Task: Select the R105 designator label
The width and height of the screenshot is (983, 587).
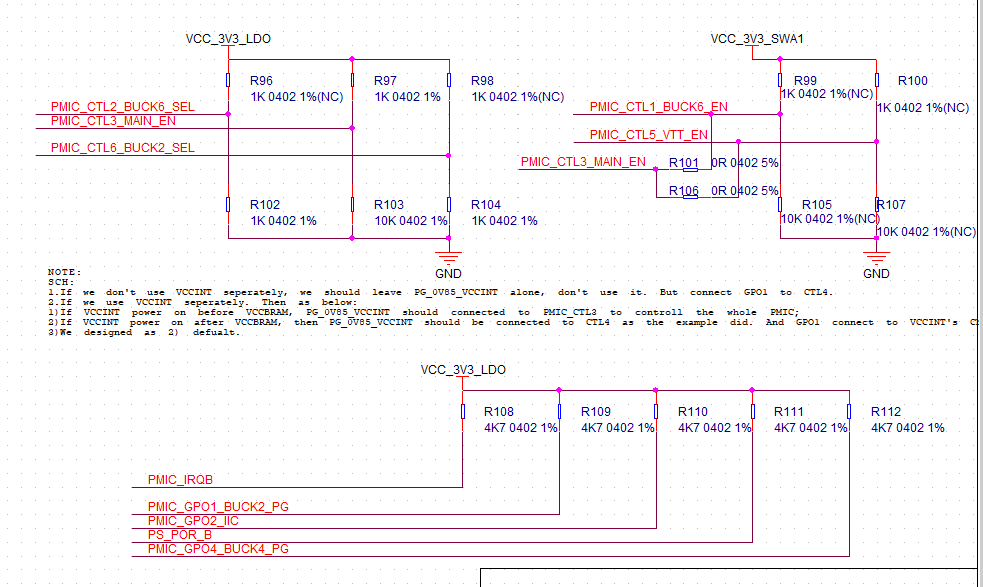Action: (x=817, y=205)
